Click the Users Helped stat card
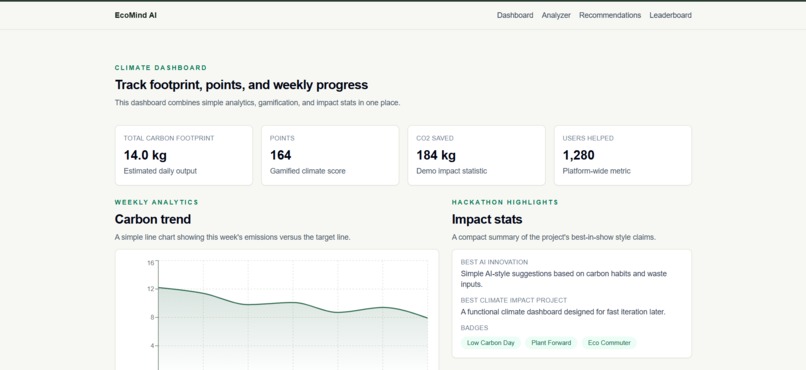The image size is (806, 370). [x=623, y=155]
